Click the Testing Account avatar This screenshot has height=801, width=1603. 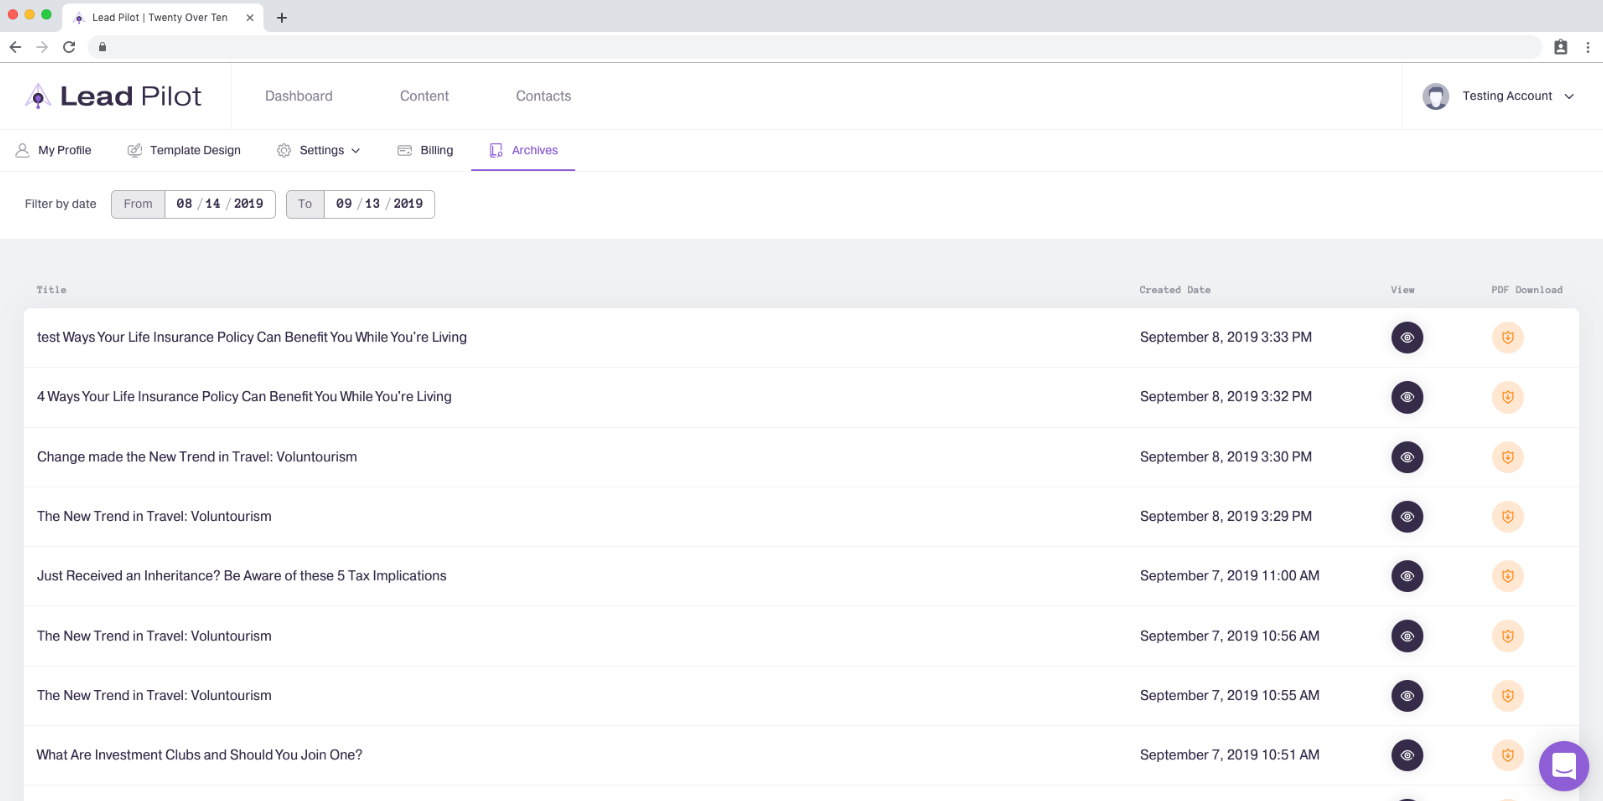tap(1436, 96)
